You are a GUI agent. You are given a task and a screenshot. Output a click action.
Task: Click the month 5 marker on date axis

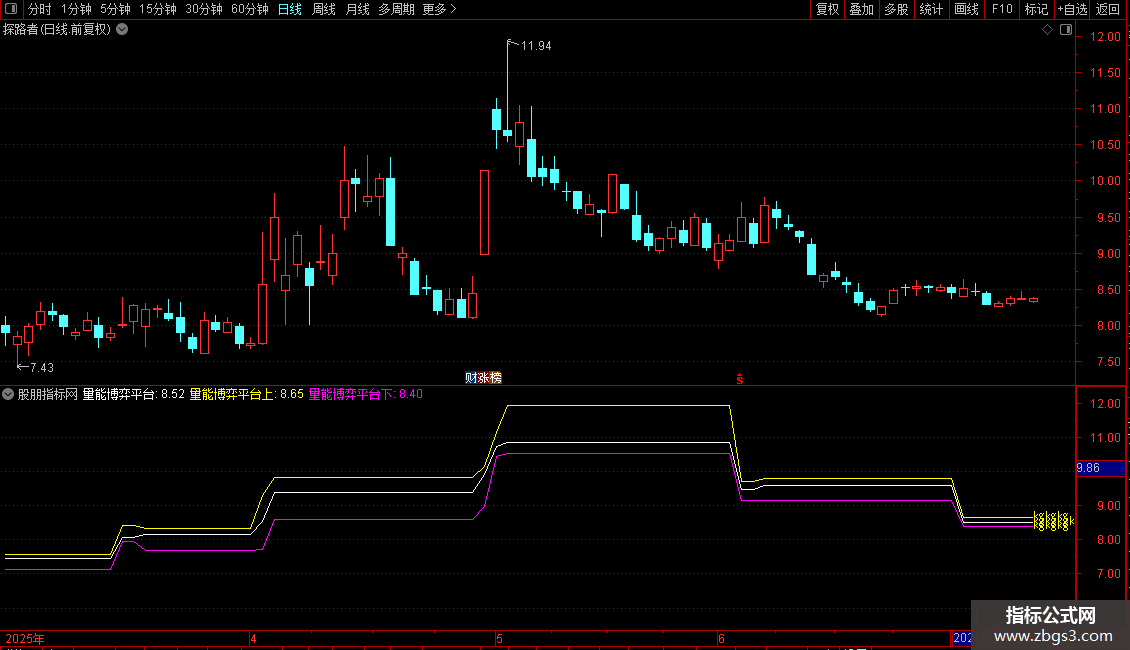499,639
